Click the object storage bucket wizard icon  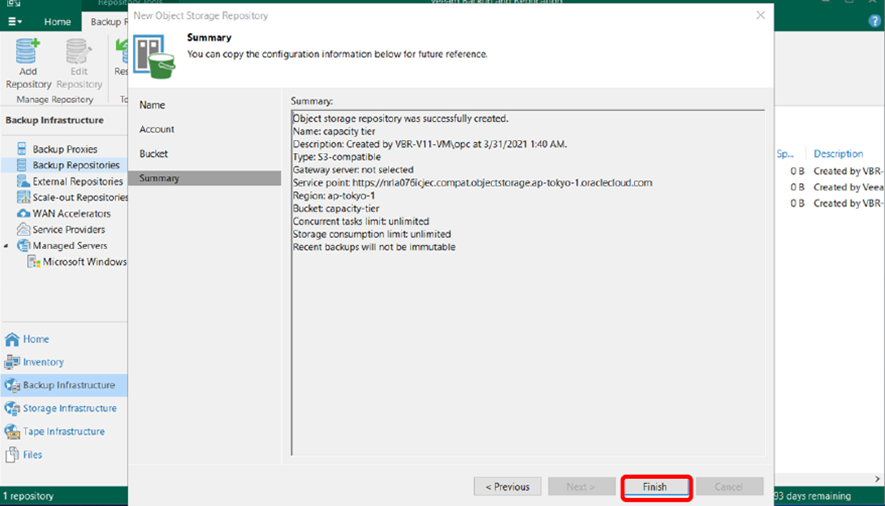point(154,57)
